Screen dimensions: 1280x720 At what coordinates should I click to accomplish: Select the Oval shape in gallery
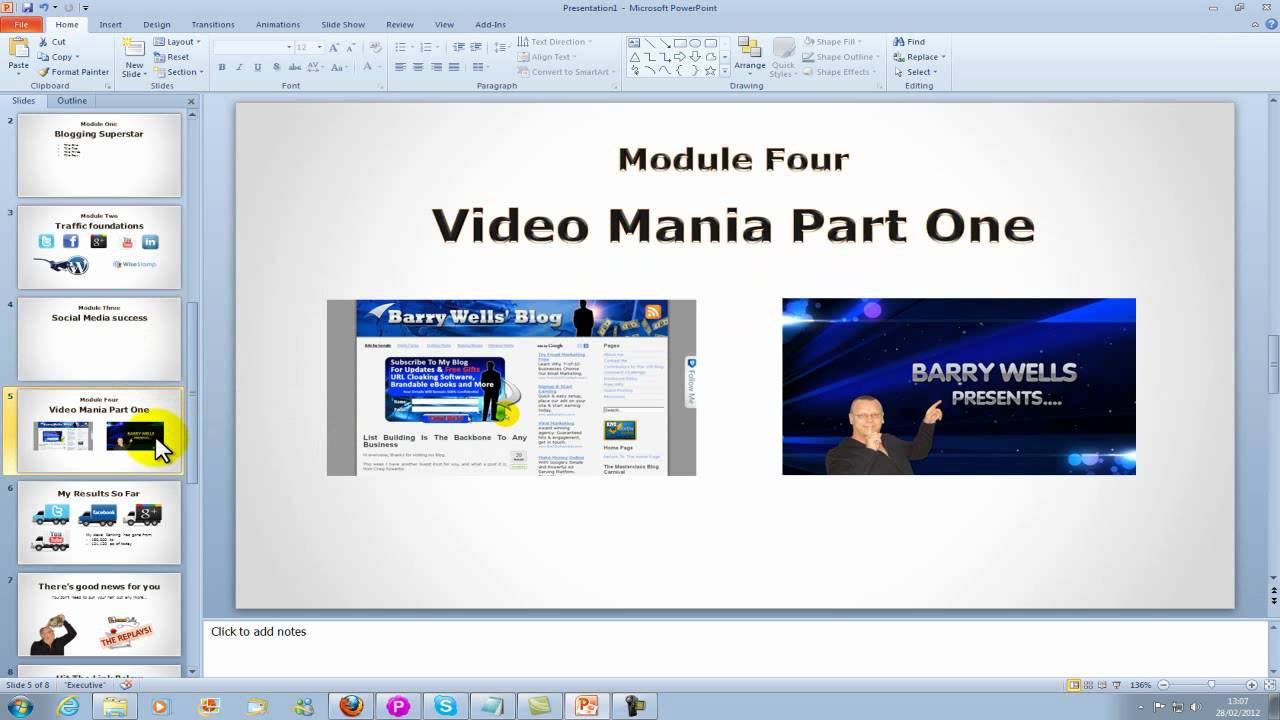695,43
